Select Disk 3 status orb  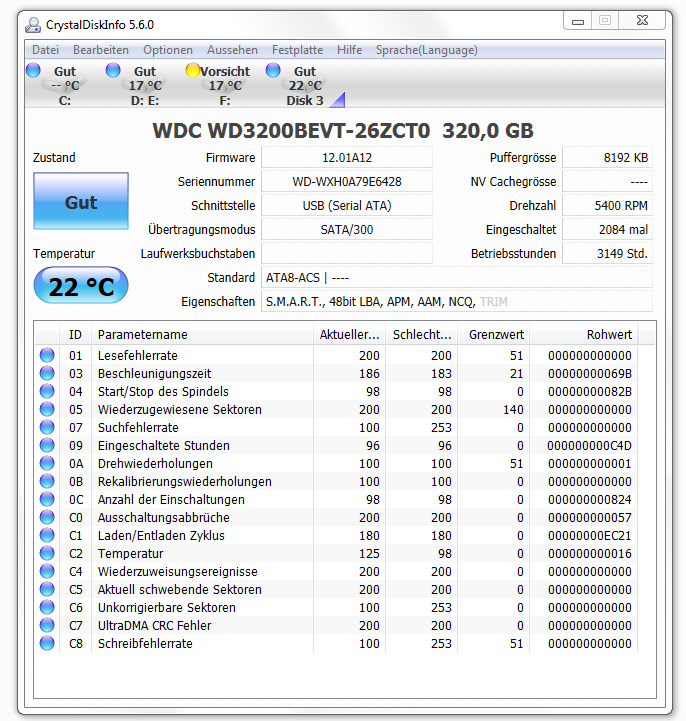[273, 70]
